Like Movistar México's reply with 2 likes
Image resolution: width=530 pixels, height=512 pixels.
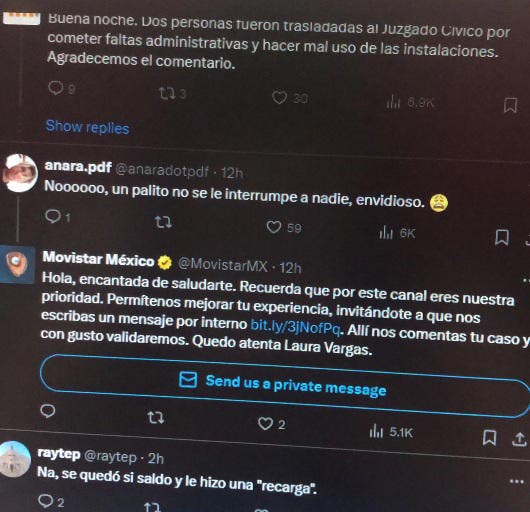coord(265,423)
